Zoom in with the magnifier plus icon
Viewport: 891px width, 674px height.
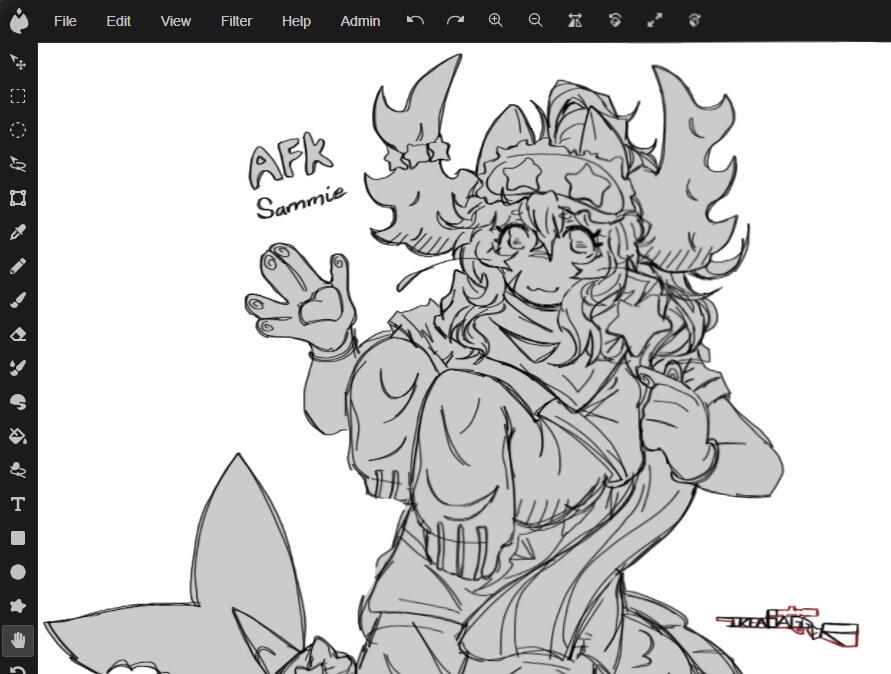[x=496, y=20]
